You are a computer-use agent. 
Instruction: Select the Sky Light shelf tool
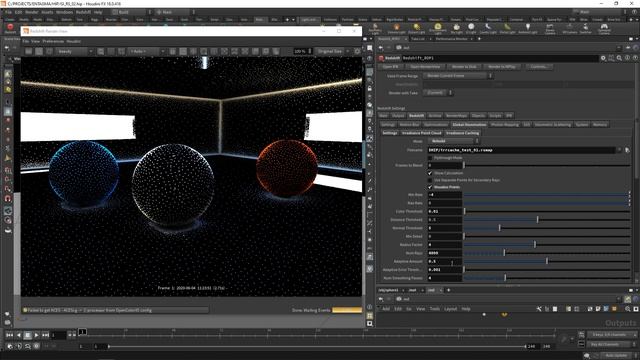pos(456,28)
